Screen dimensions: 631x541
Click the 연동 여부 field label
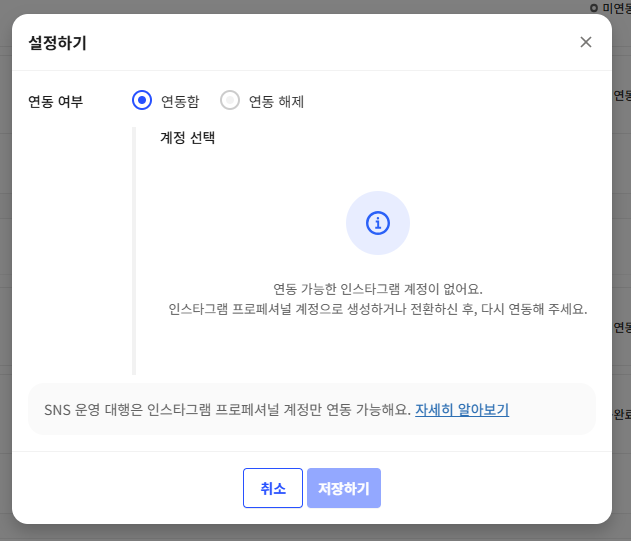56,101
